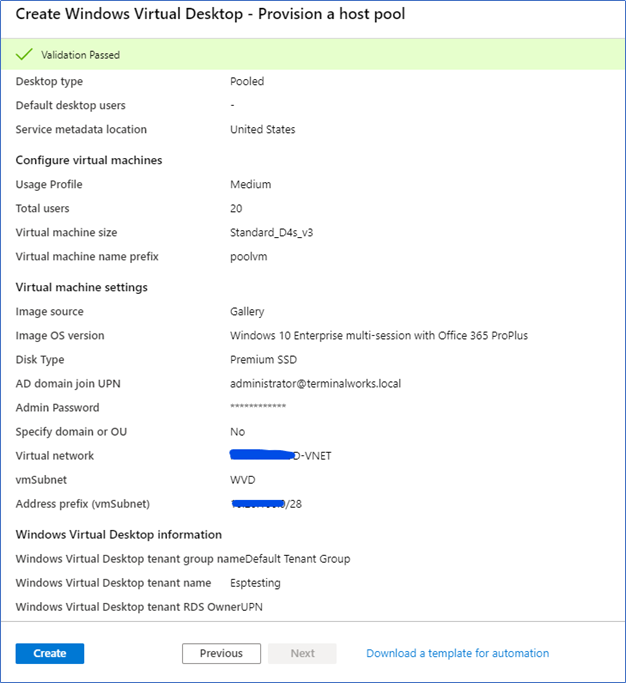The width and height of the screenshot is (626, 683).
Task: Click the Address prefix (vmSubnet) label
Action: click(x=83, y=504)
